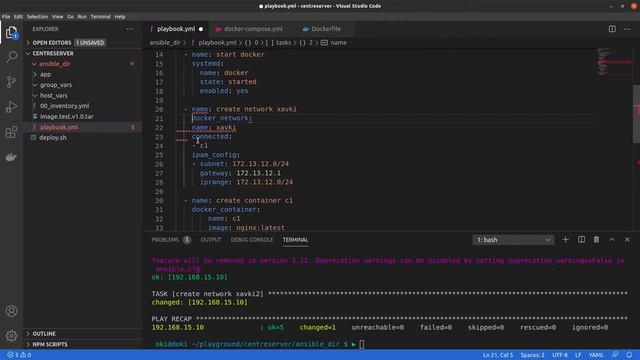
Task: Open the View menu
Action: click(x=58, y=17)
